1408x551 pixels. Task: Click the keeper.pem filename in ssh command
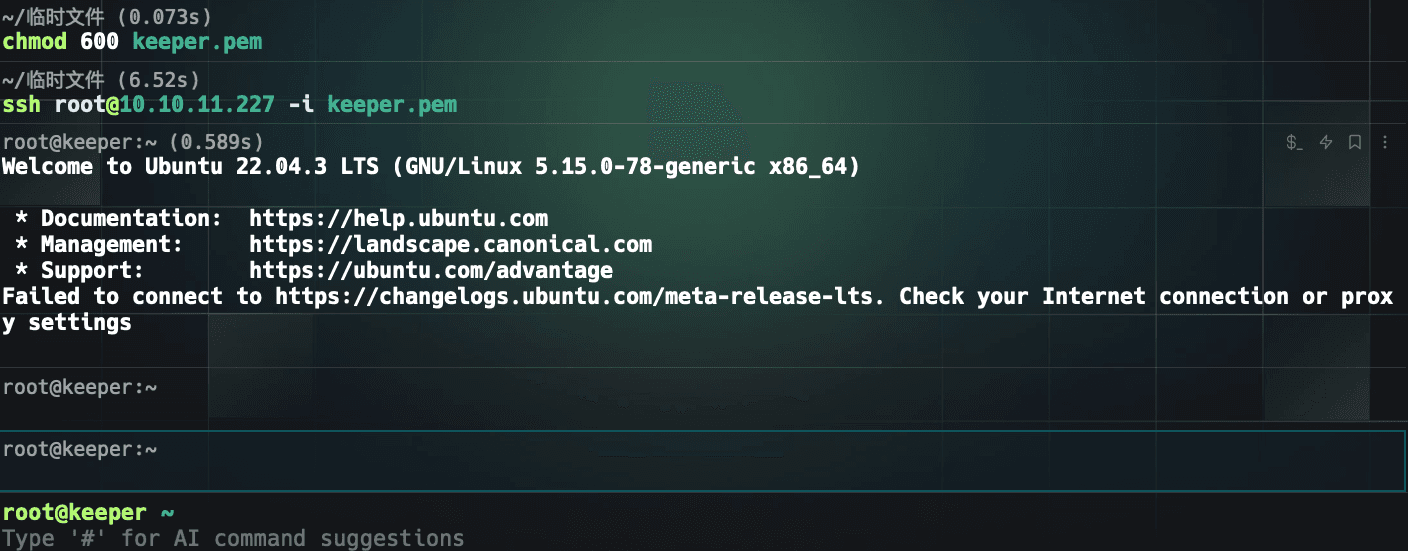pos(392,104)
